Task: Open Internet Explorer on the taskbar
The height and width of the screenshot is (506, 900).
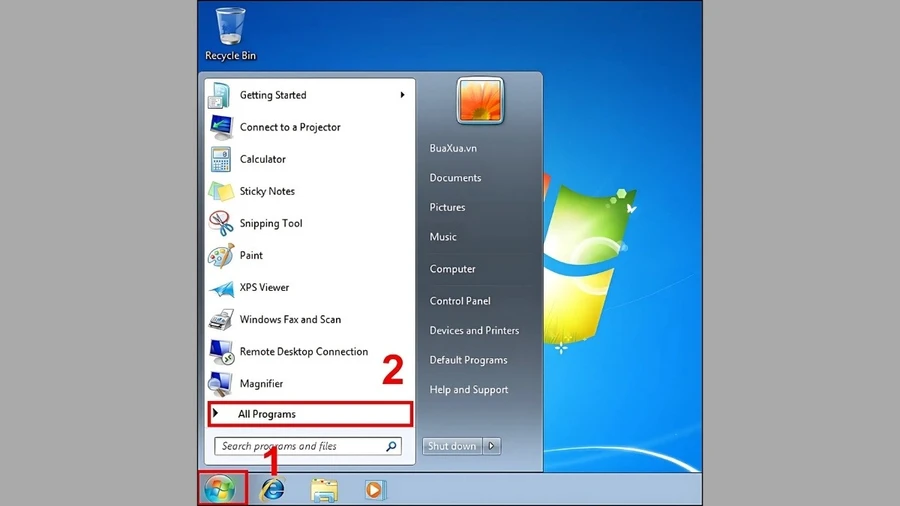Action: [273, 489]
